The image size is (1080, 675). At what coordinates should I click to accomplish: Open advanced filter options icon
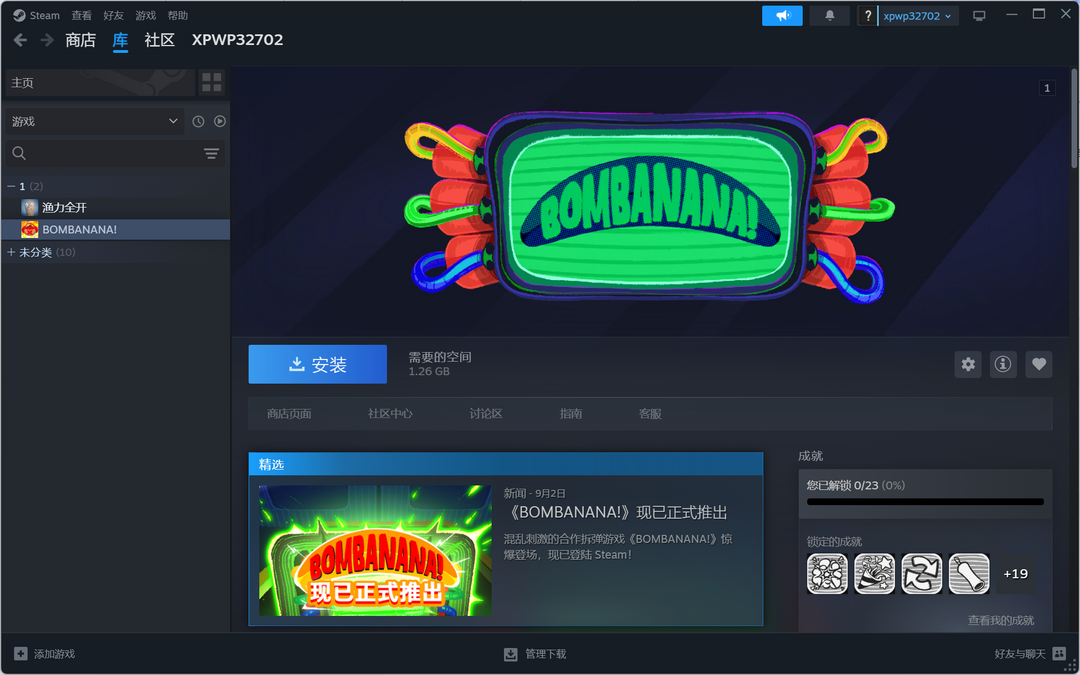click(x=211, y=154)
